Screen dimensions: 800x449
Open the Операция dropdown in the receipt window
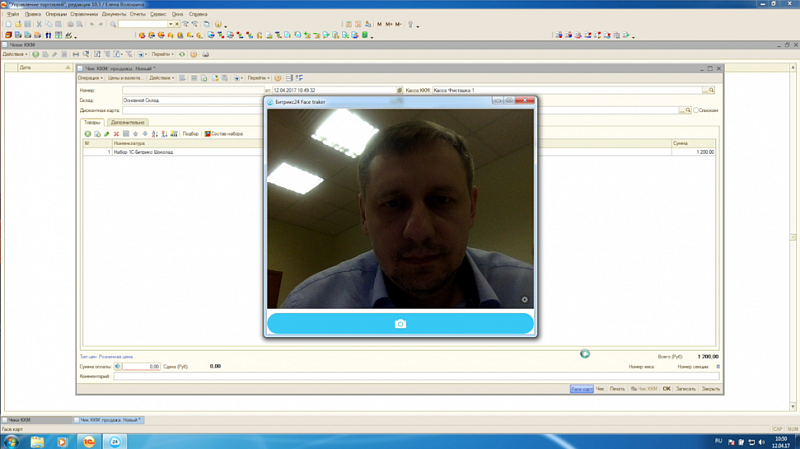90,78
